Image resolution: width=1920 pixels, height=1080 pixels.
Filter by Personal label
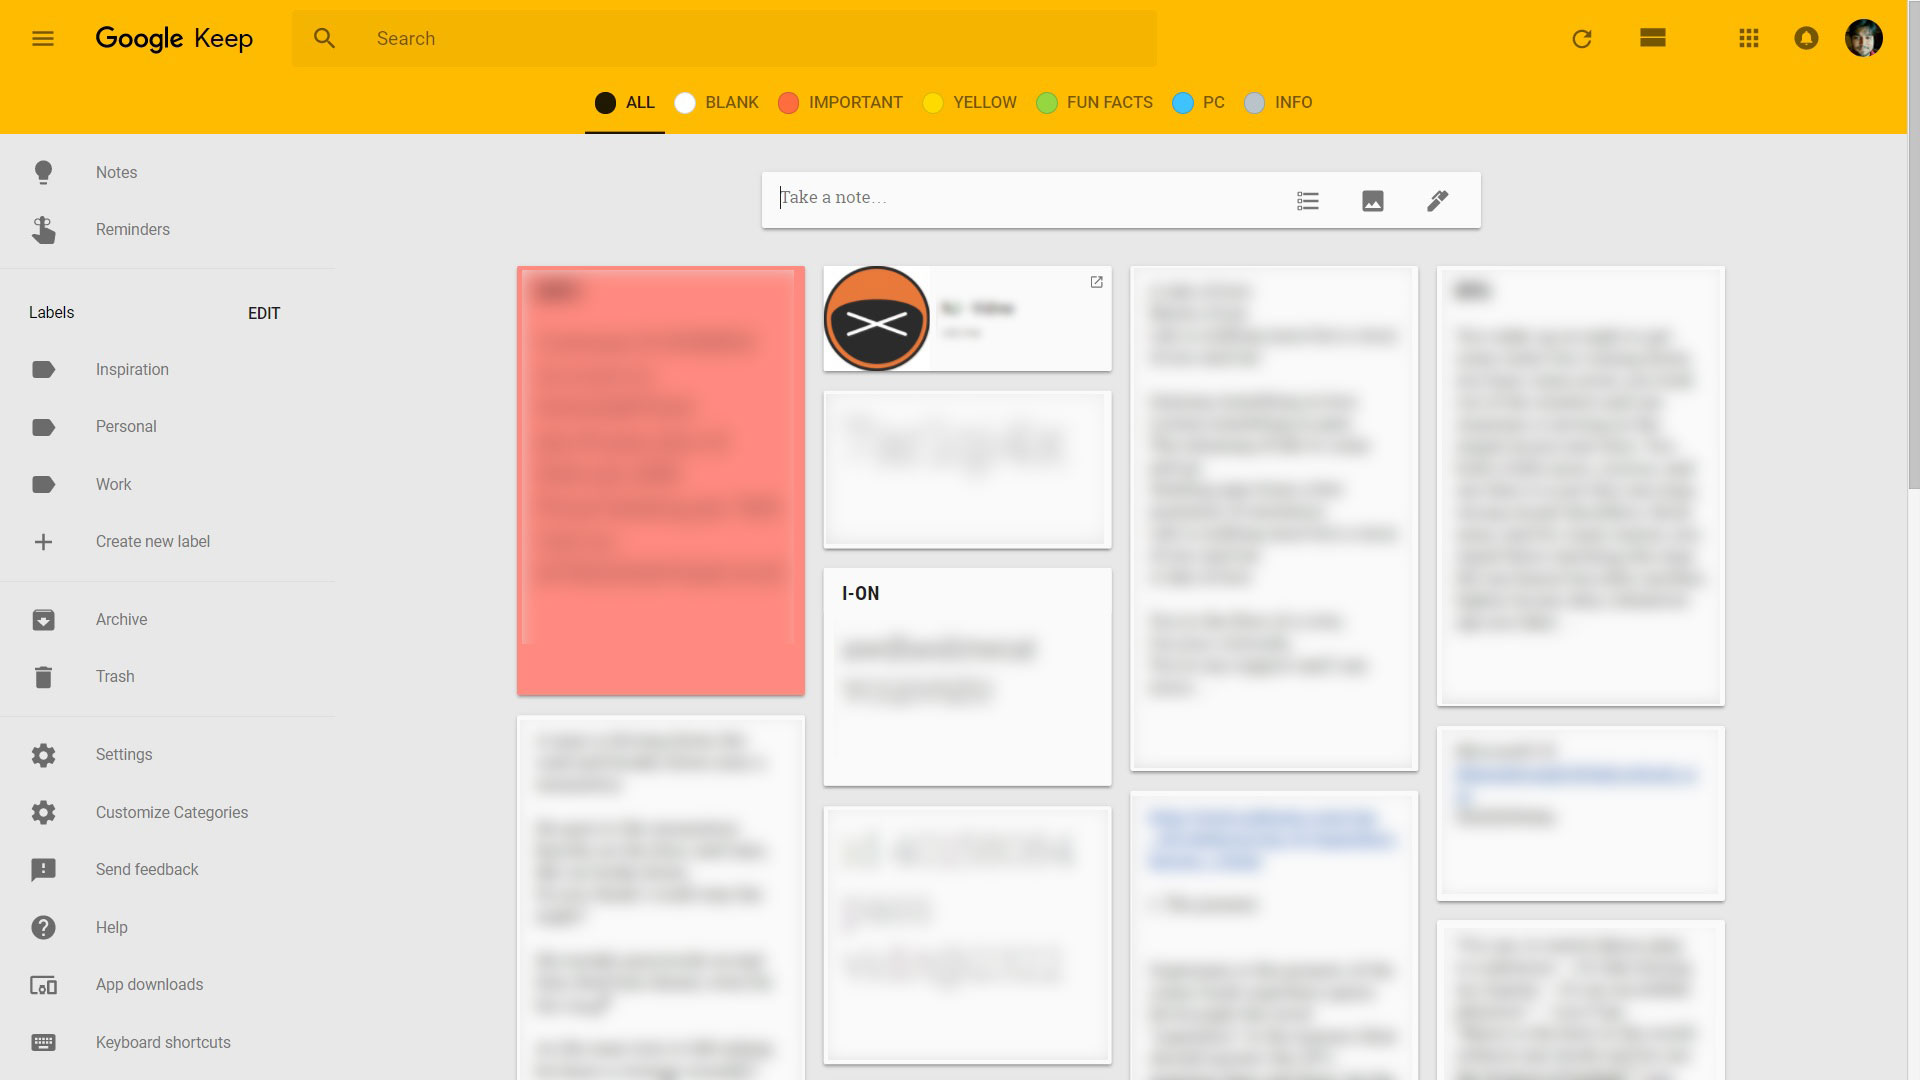[x=126, y=427]
